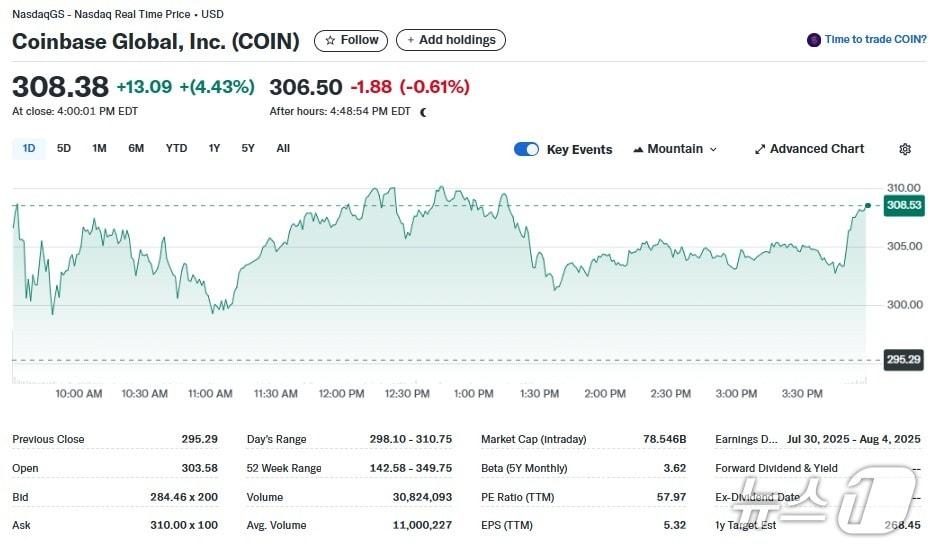Toggle the Key Events switch off
The image size is (930, 548).
point(526,149)
